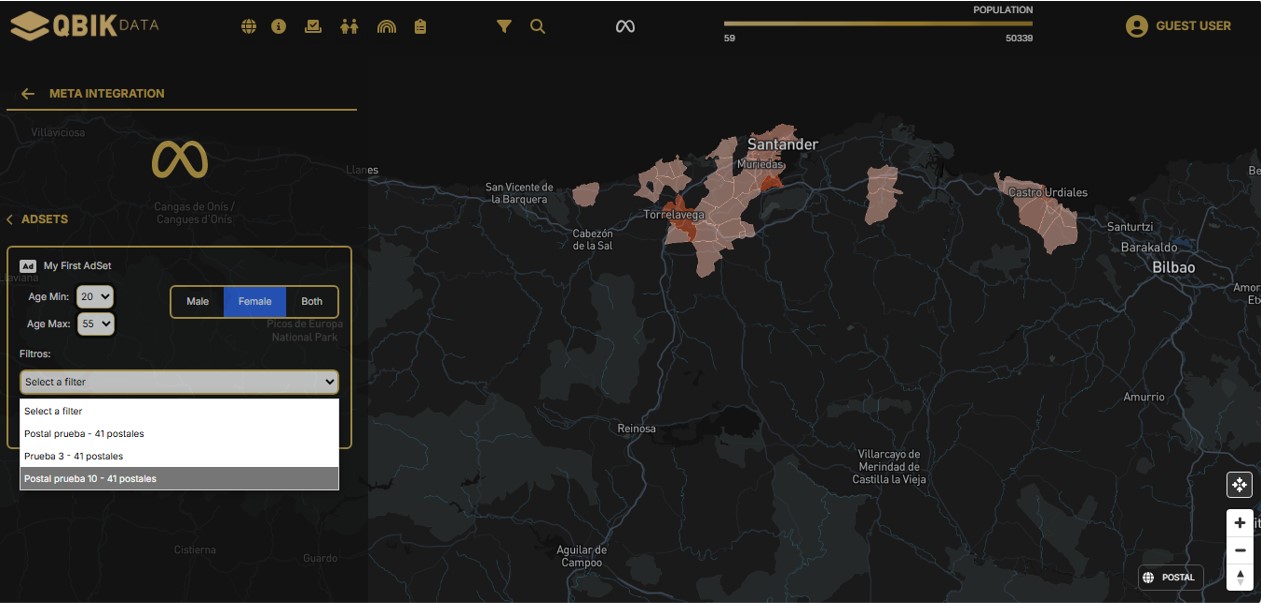The height and width of the screenshot is (603, 1261).
Task: Choose 'Select a filter' placeholder option
Action: pos(179,411)
